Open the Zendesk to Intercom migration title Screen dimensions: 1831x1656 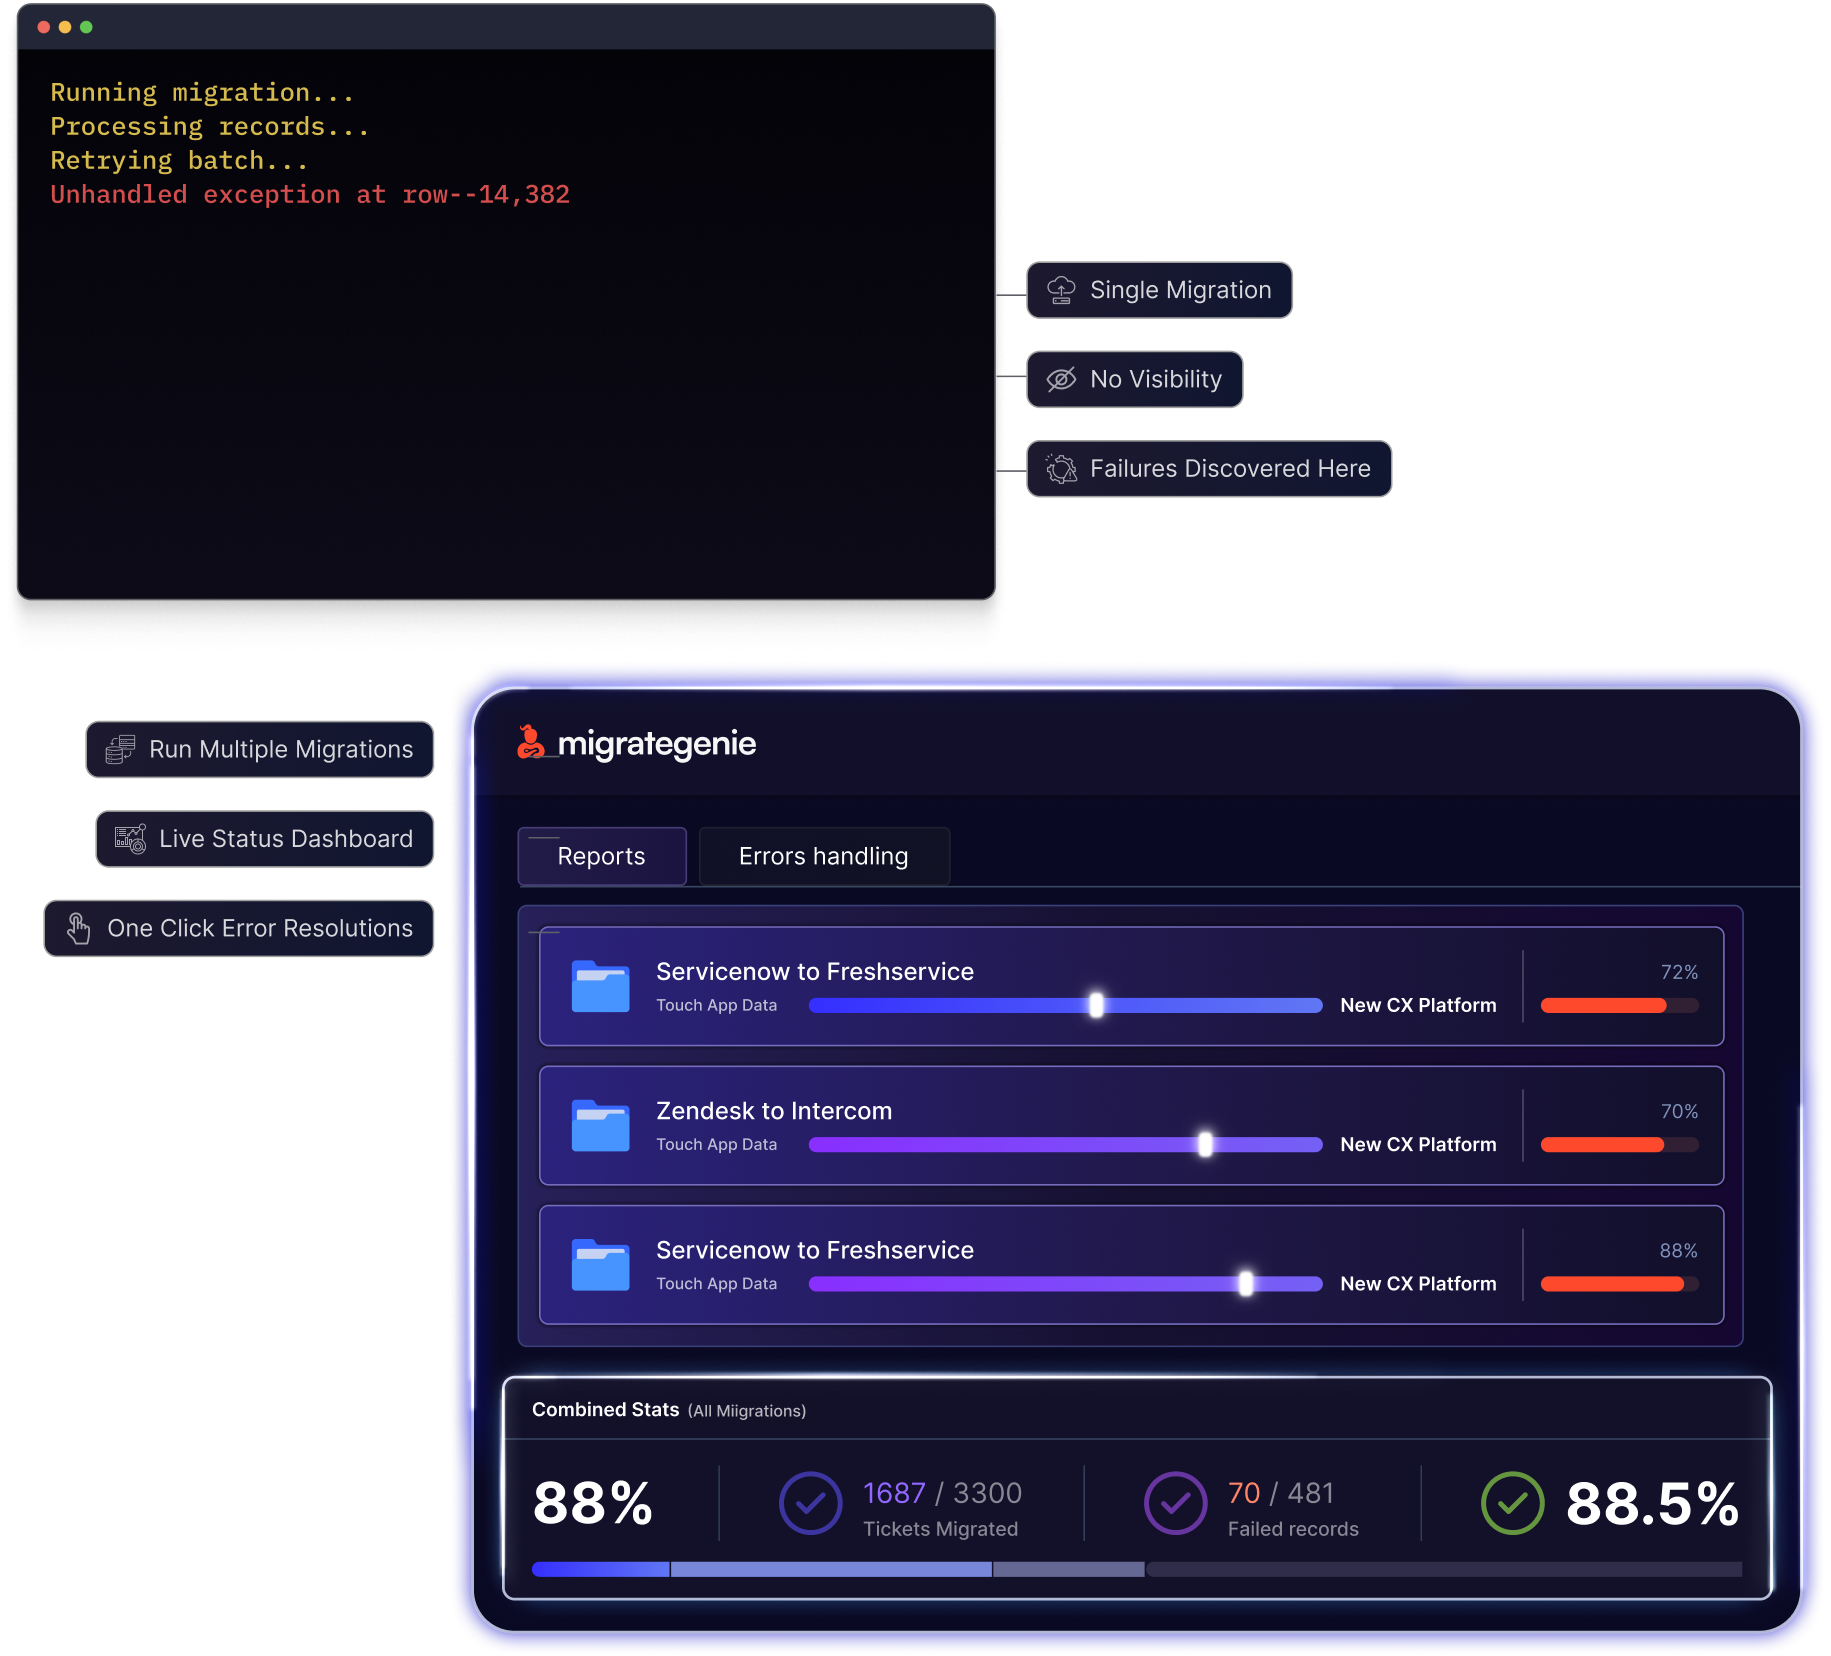tap(774, 1110)
